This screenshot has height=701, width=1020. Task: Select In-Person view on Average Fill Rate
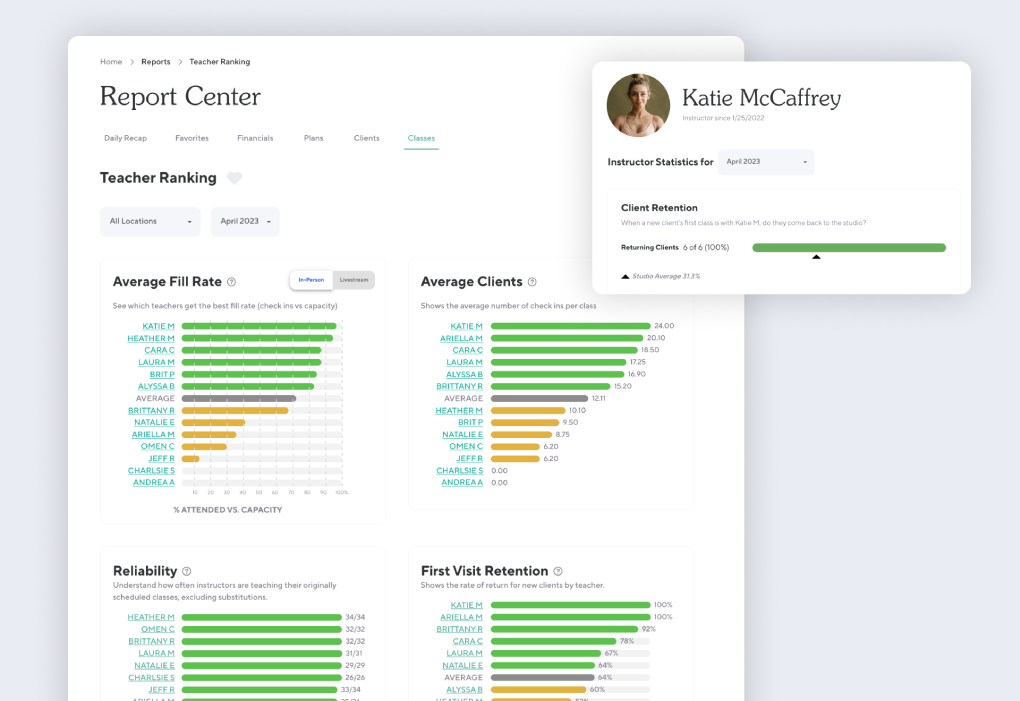tap(311, 281)
